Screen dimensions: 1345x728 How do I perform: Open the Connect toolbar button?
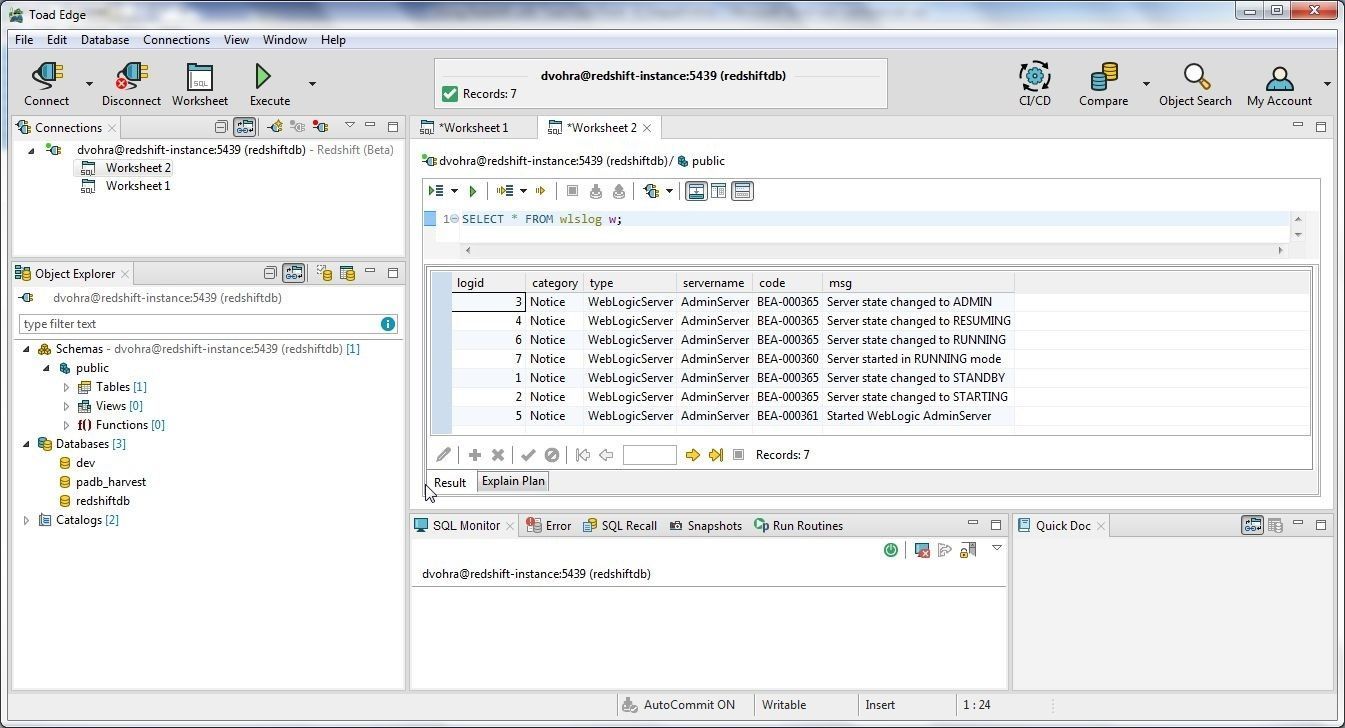47,84
